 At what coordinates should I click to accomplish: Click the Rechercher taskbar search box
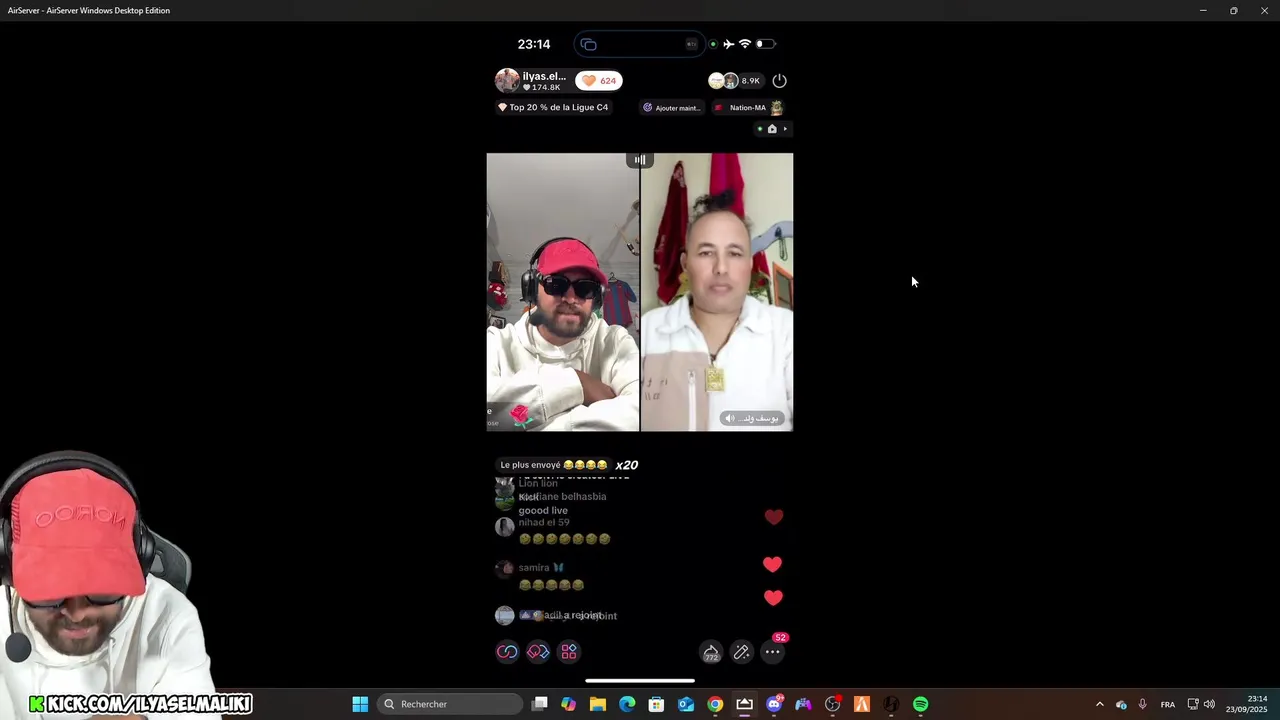pyautogui.click(x=450, y=704)
